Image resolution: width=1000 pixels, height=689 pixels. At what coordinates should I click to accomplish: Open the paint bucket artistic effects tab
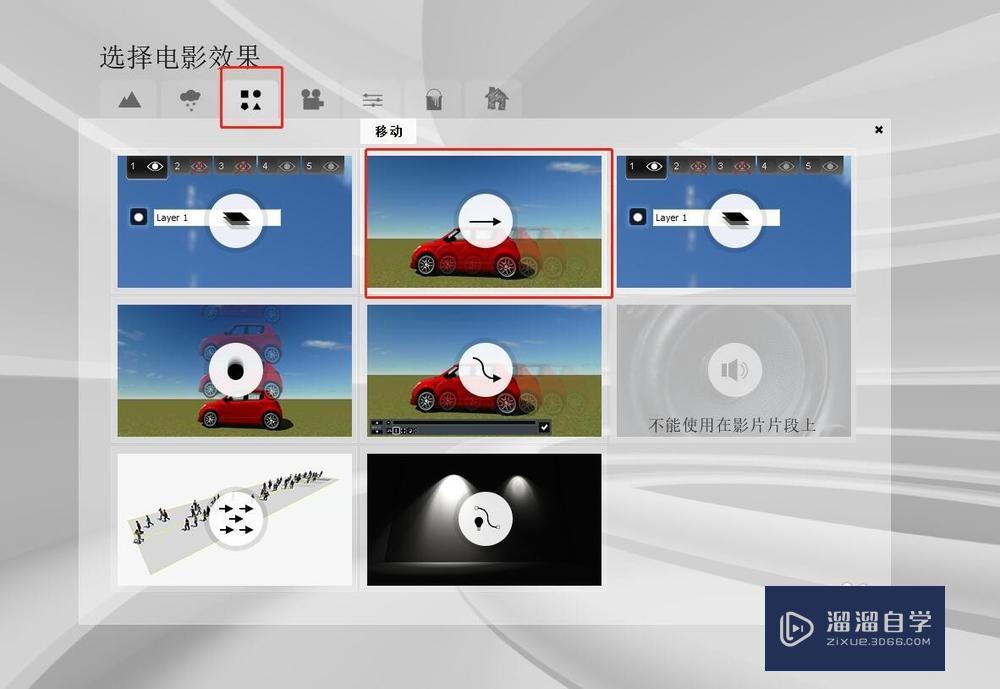click(433, 100)
